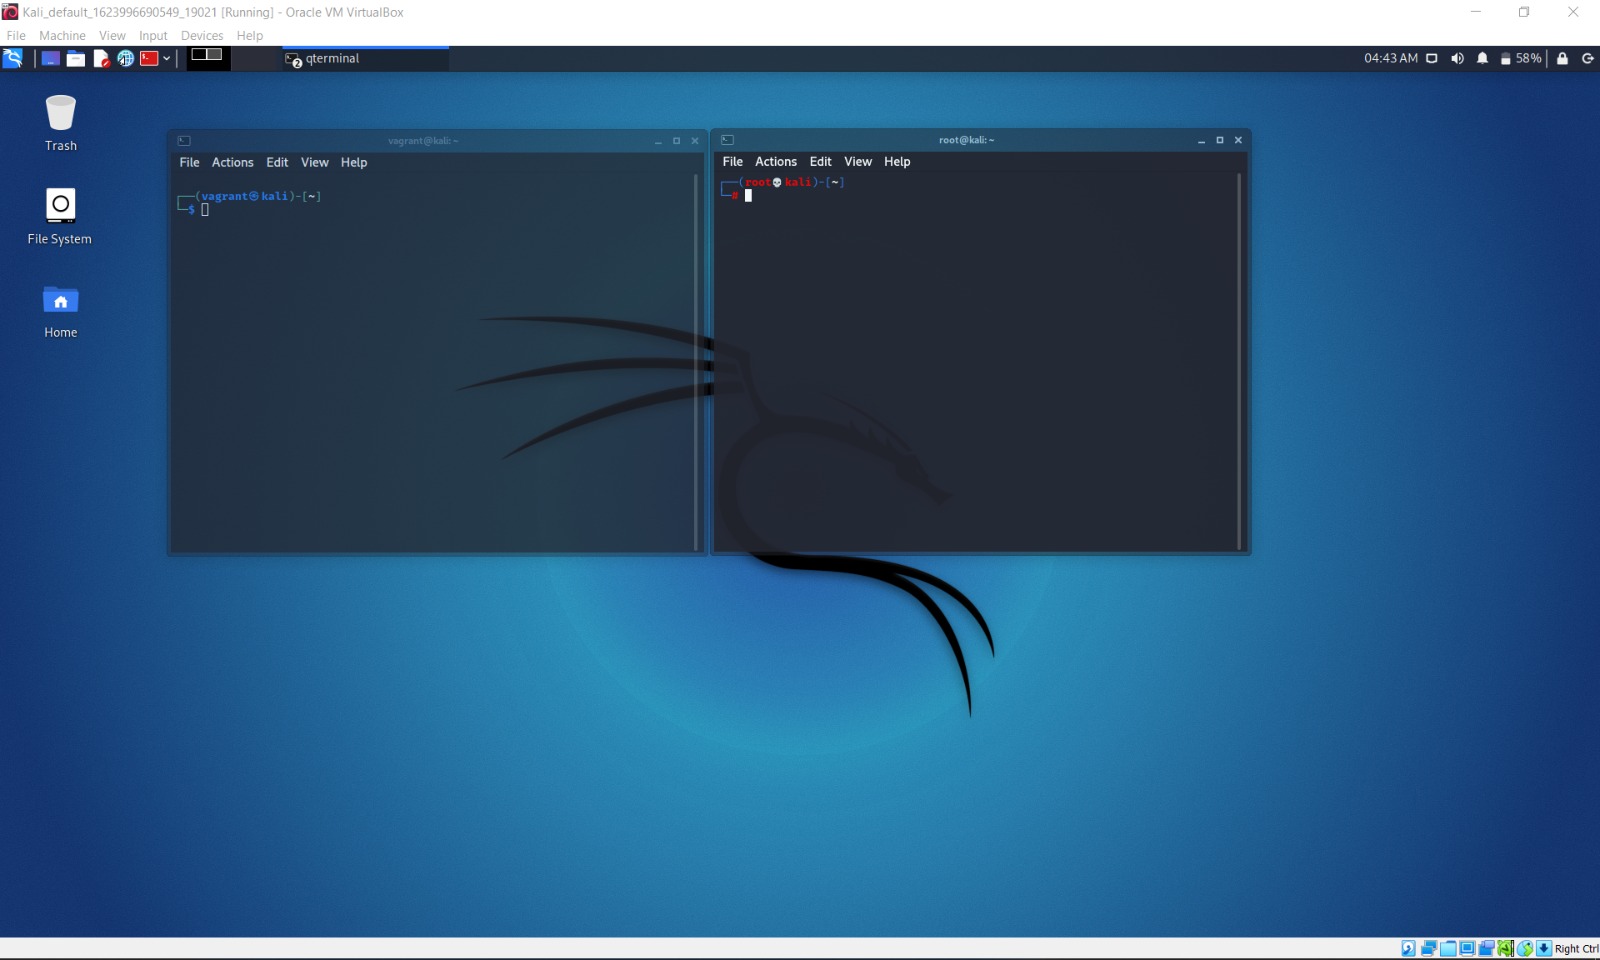
Task: Open the file manager from panel
Action: coord(76,59)
